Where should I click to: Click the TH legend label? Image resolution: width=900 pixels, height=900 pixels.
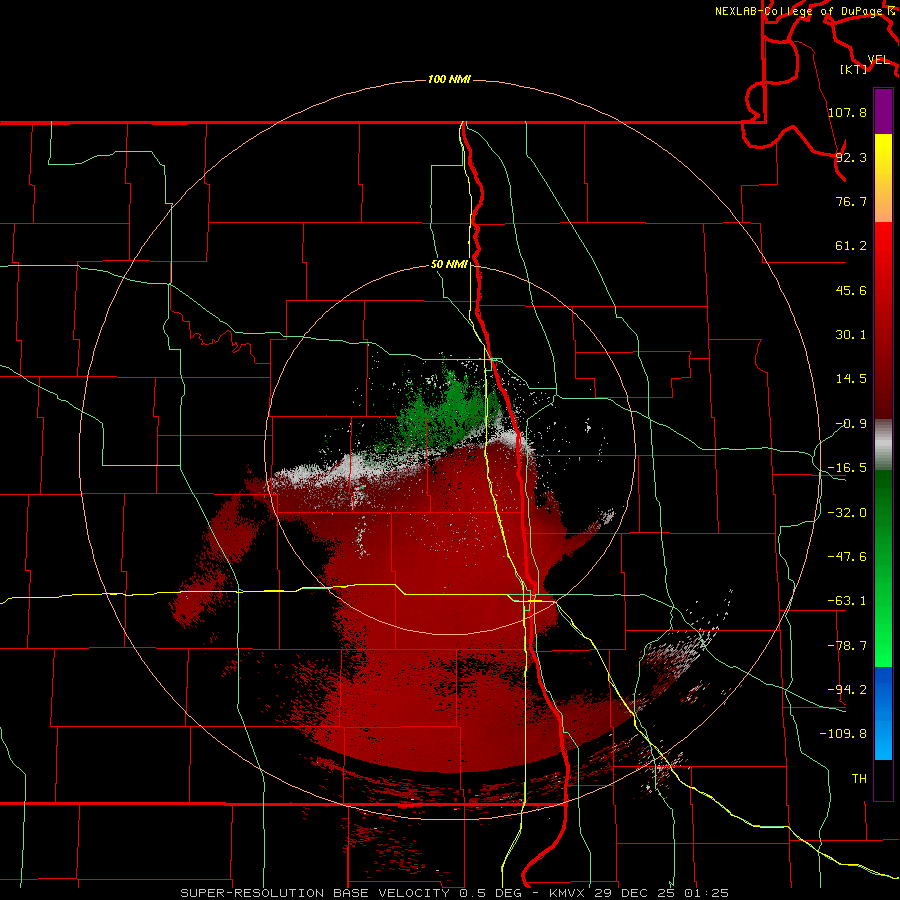859,778
